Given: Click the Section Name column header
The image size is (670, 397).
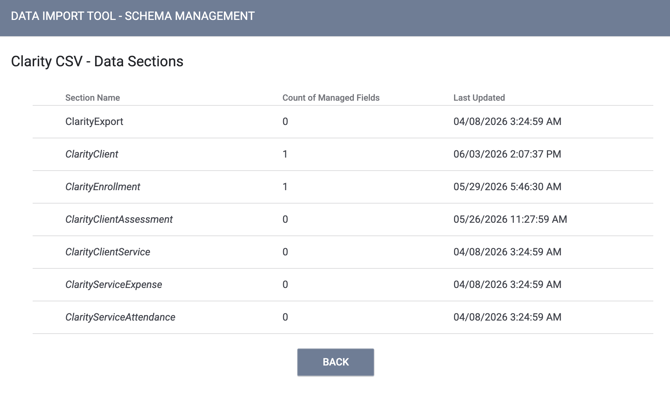Looking at the screenshot, I should [x=92, y=97].
